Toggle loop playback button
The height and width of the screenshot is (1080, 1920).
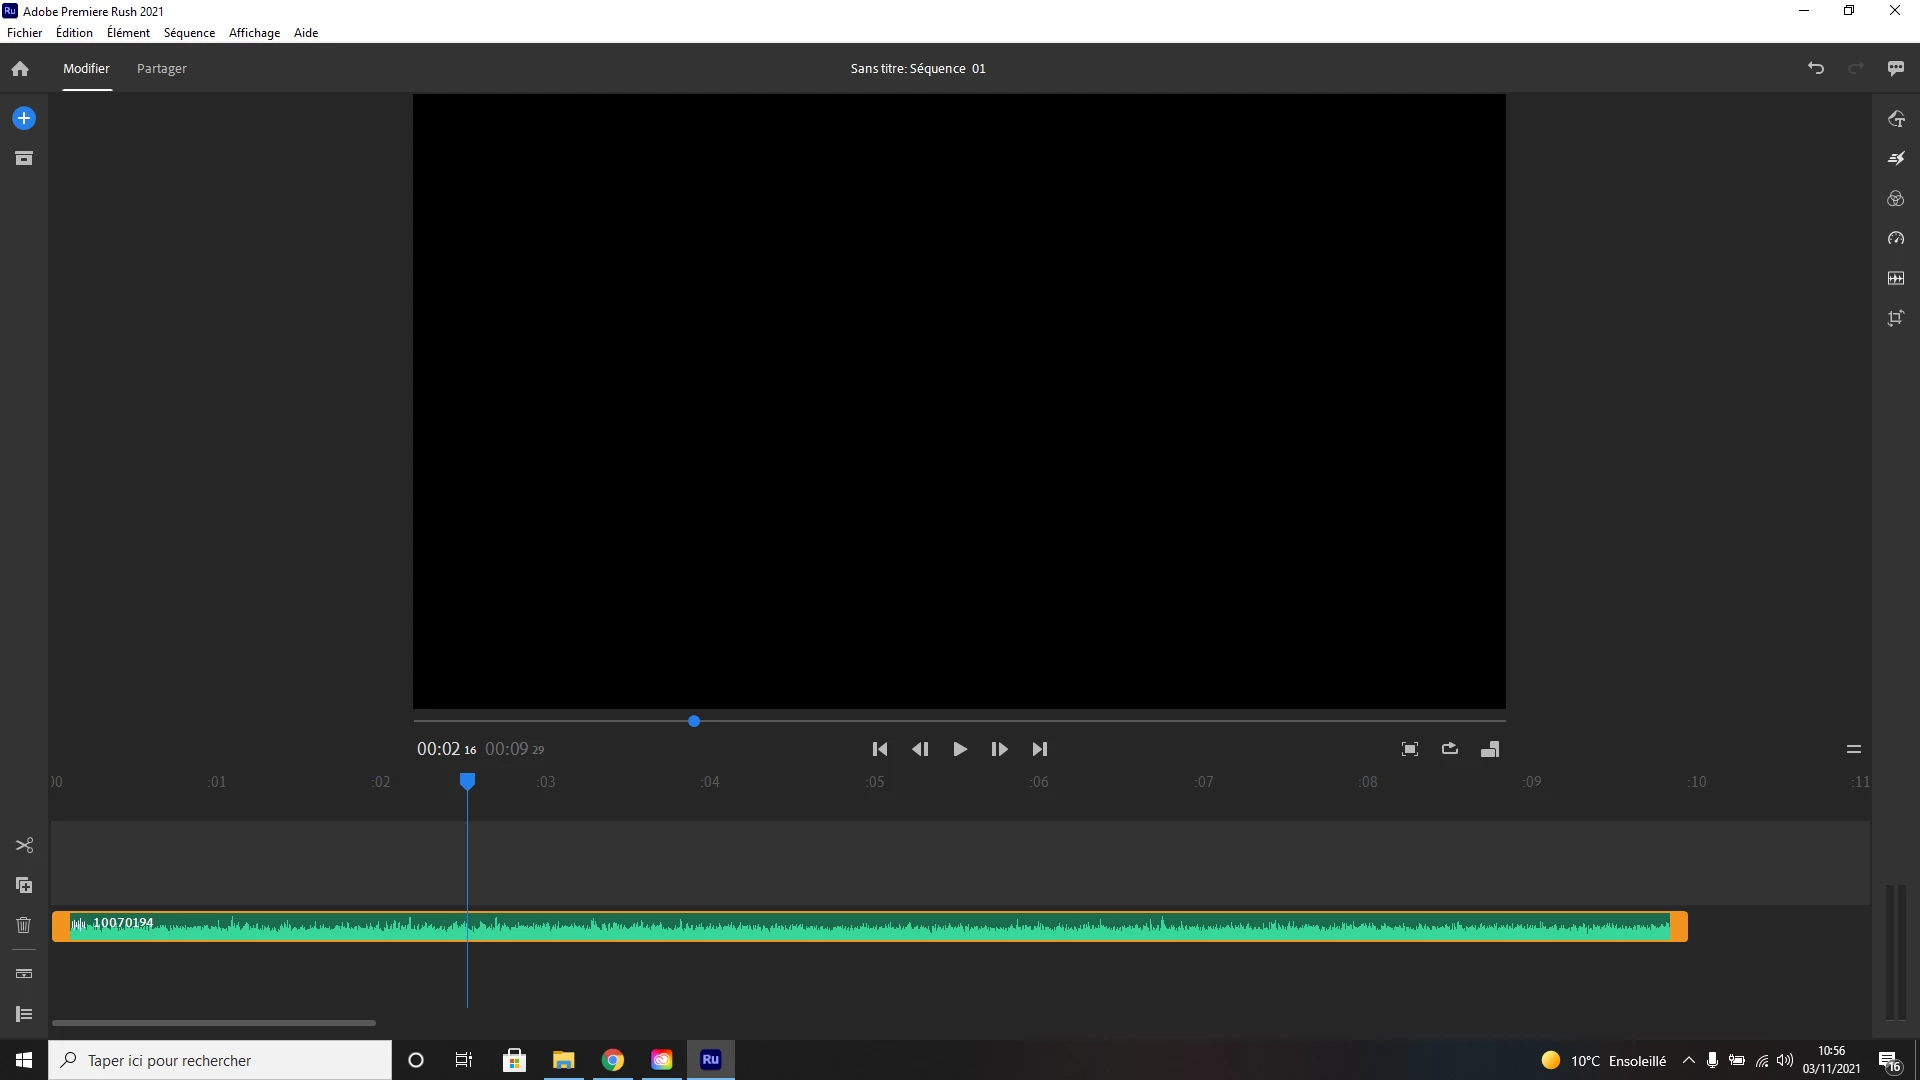coord(1449,749)
